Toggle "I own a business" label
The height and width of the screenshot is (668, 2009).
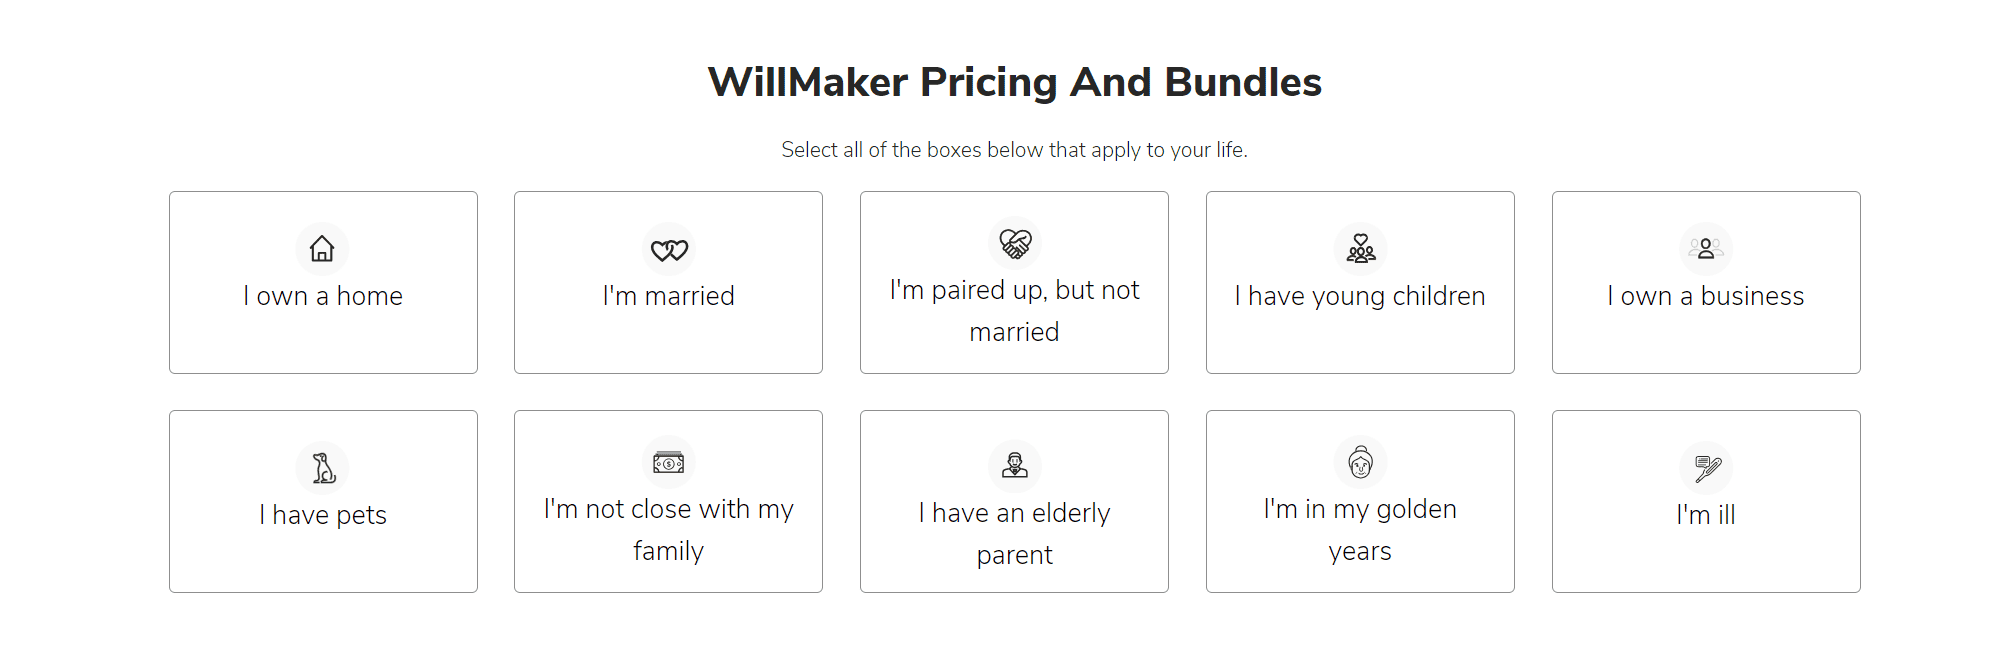[1706, 296]
